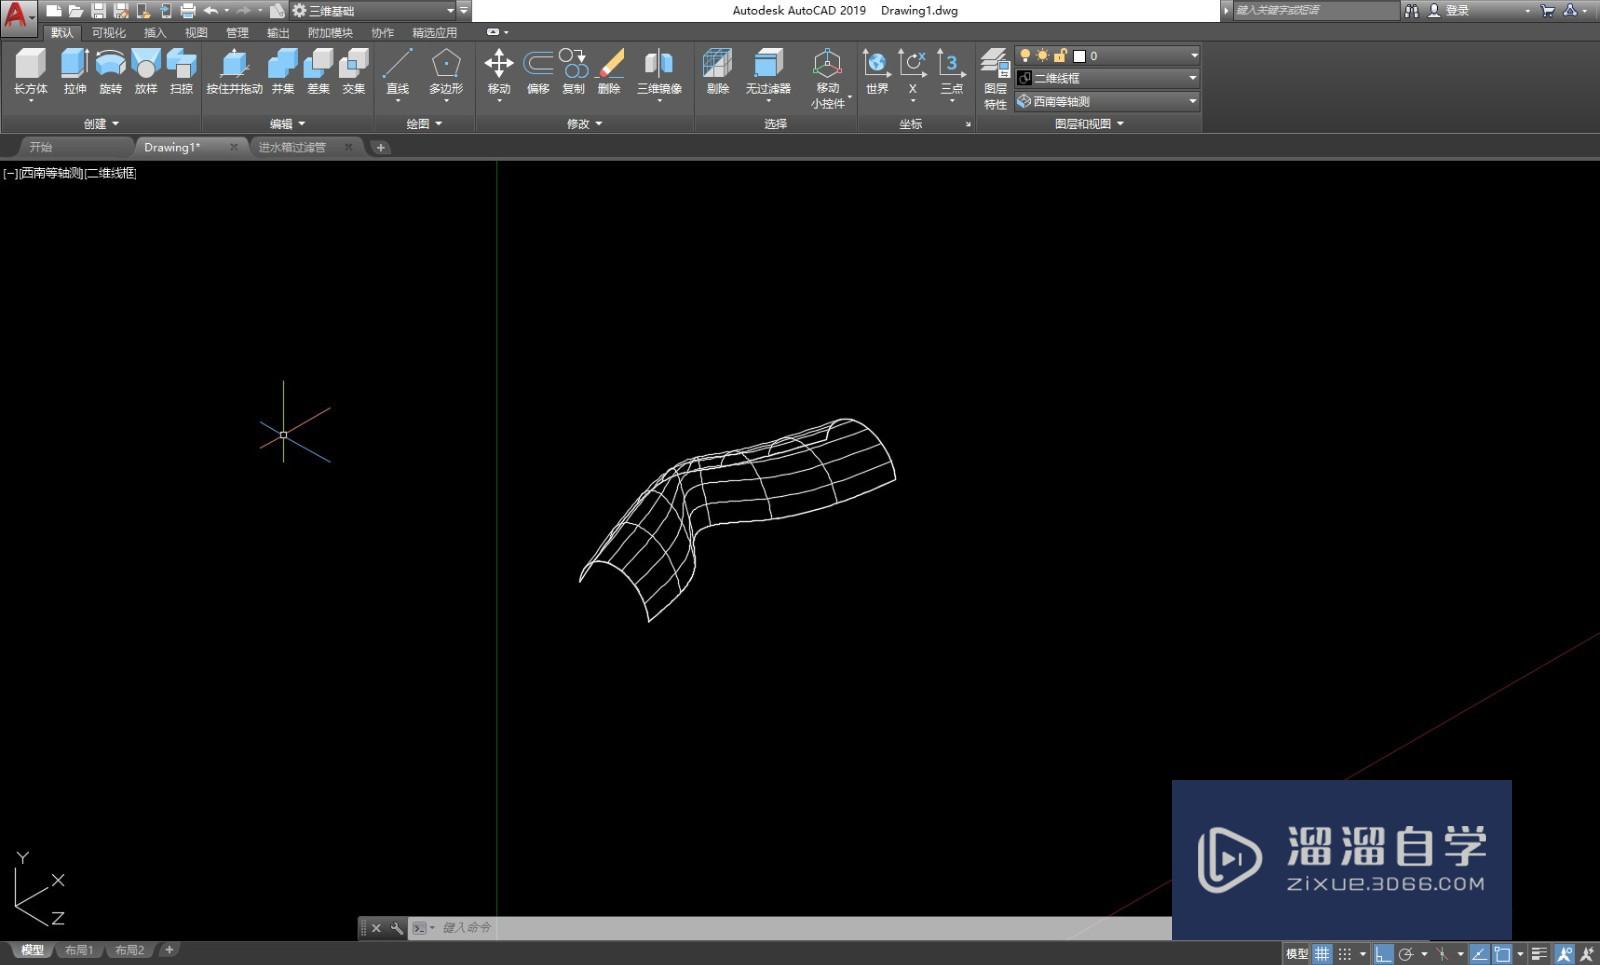Viewport: 1600px width, 965px height.
Task: Toggle polar tracking in status bar
Action: coord(1406,954)
